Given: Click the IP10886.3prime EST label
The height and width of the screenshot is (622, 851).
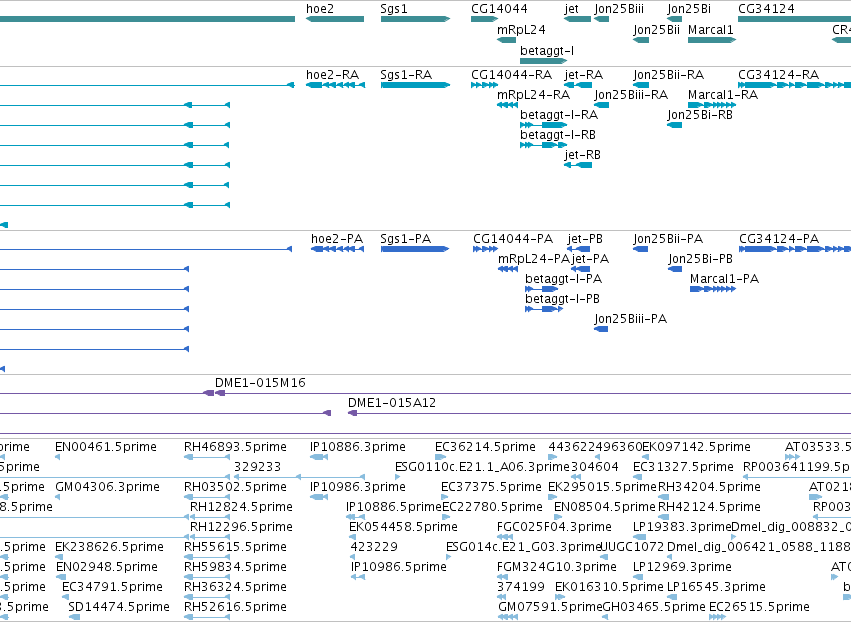Looking at the screenshot, I should 358,447.
